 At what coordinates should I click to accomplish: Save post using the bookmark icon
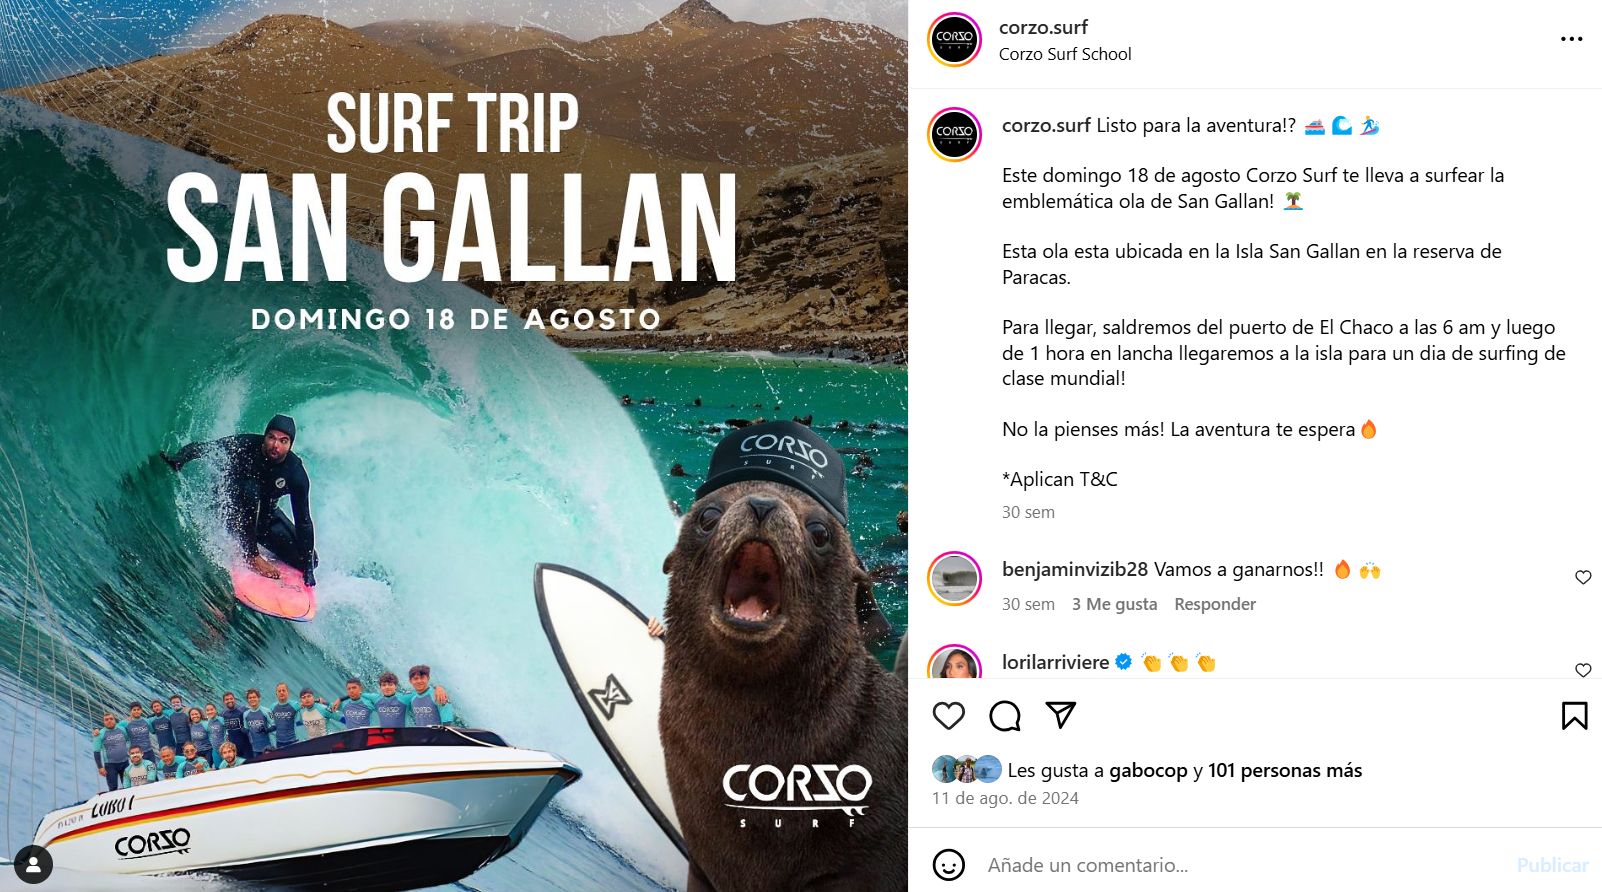tap(1574, 715)
